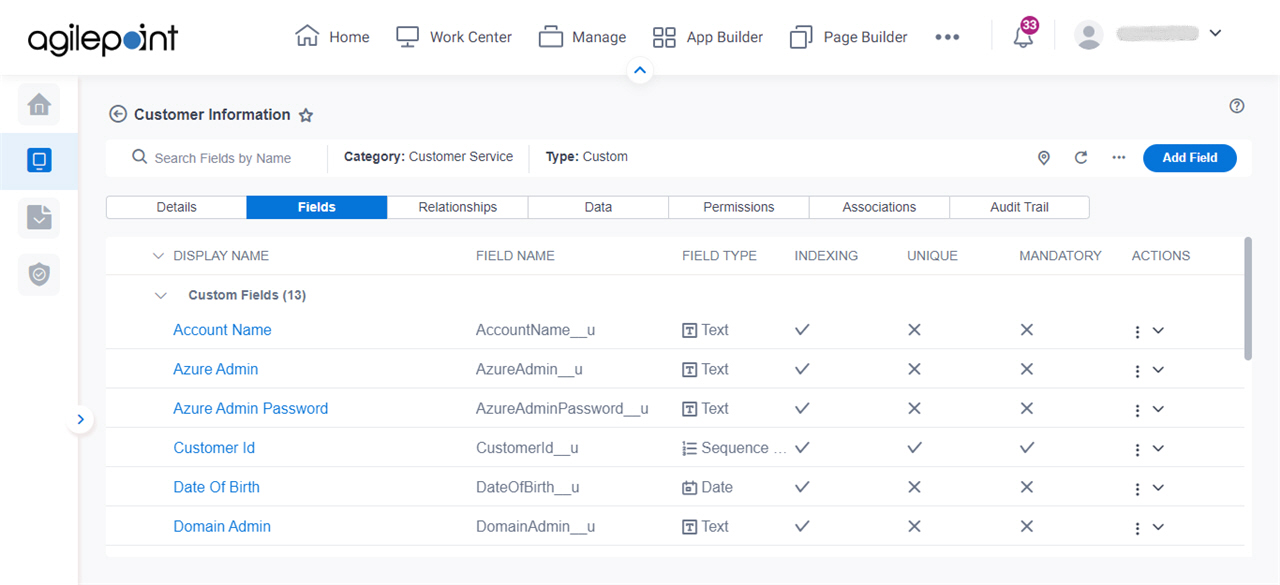Screen dimensions: 1280x585
Task: Open actions kebab menu for Domain Admin
Action: coord(1138,528)
